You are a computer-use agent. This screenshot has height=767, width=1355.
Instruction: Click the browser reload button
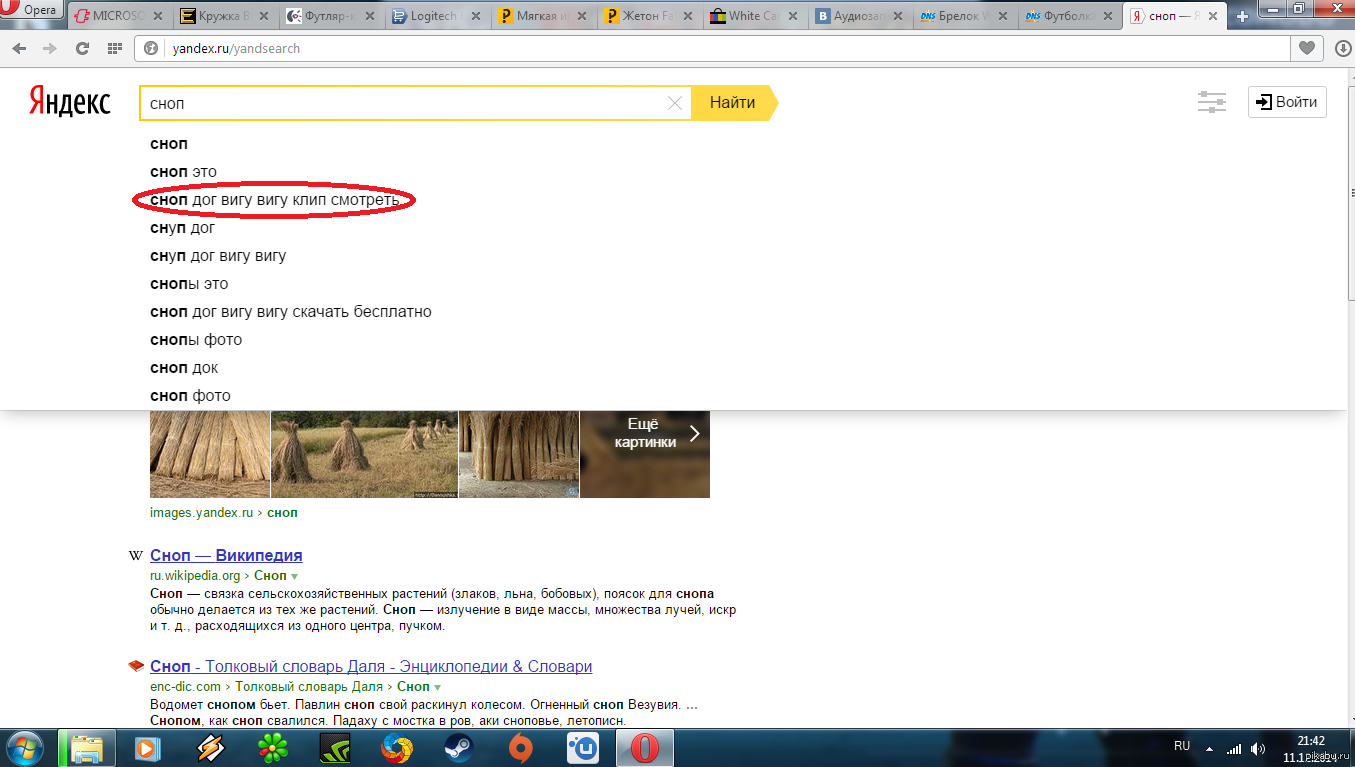[83, 48]
